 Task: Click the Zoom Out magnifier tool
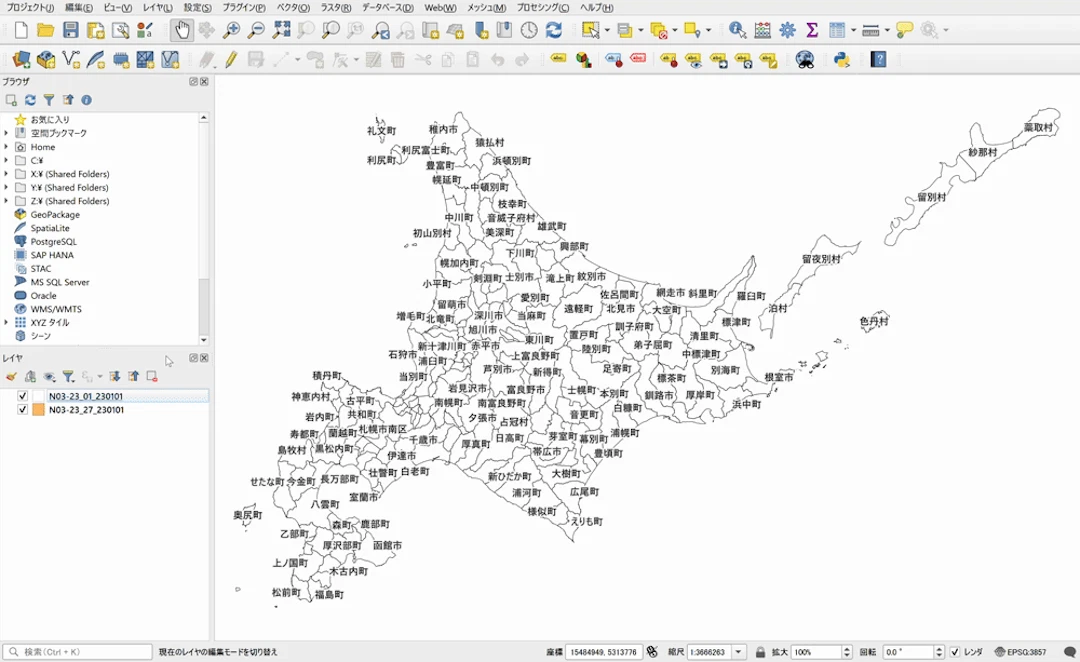coord(256,30)
